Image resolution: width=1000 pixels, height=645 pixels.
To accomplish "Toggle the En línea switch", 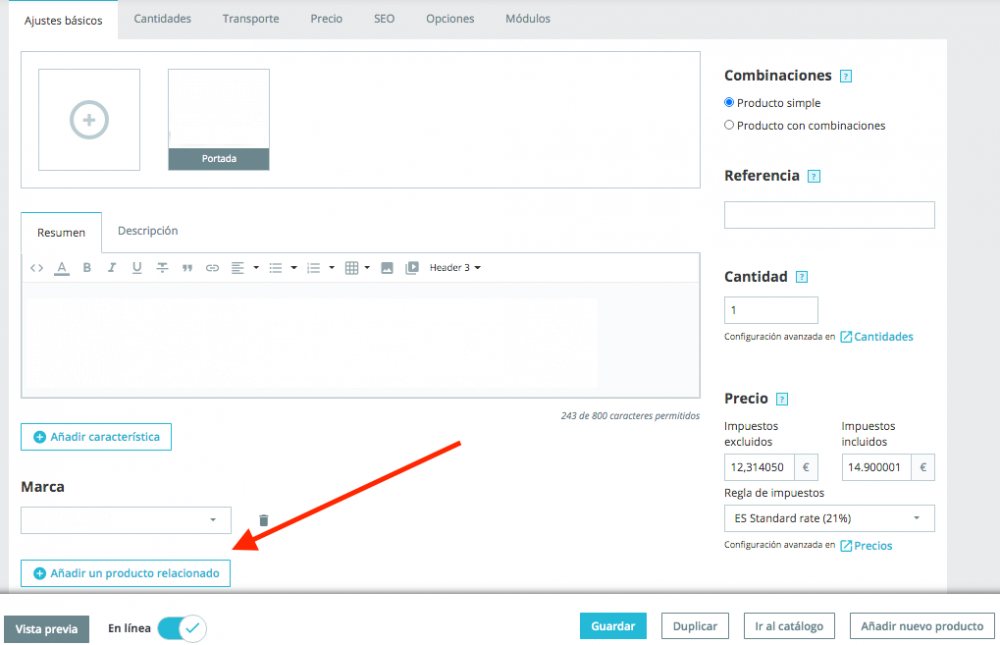I will [x=182, y=628].
